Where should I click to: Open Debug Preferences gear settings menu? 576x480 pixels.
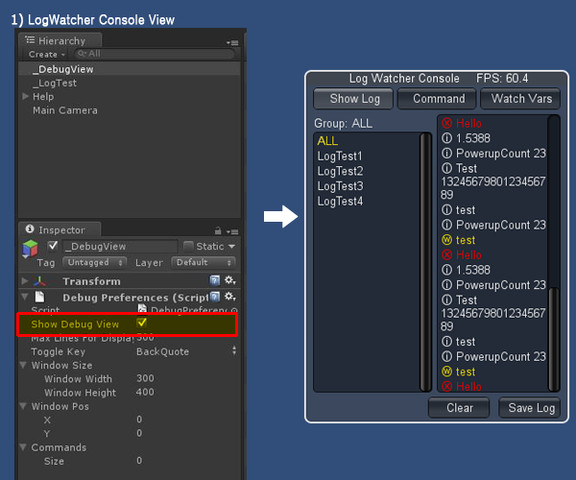[230, 296]
